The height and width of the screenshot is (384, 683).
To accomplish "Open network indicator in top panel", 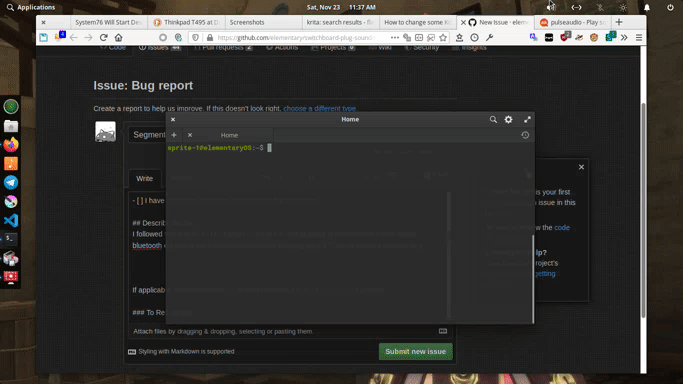I will click(576, 7).
